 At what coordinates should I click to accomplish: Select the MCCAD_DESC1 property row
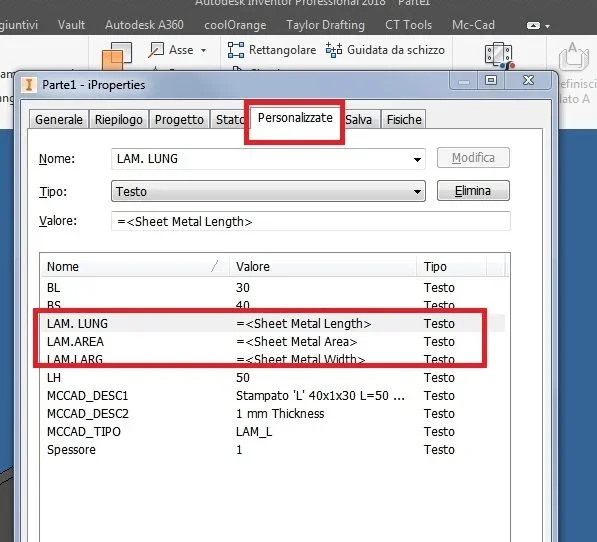point(273,395)
